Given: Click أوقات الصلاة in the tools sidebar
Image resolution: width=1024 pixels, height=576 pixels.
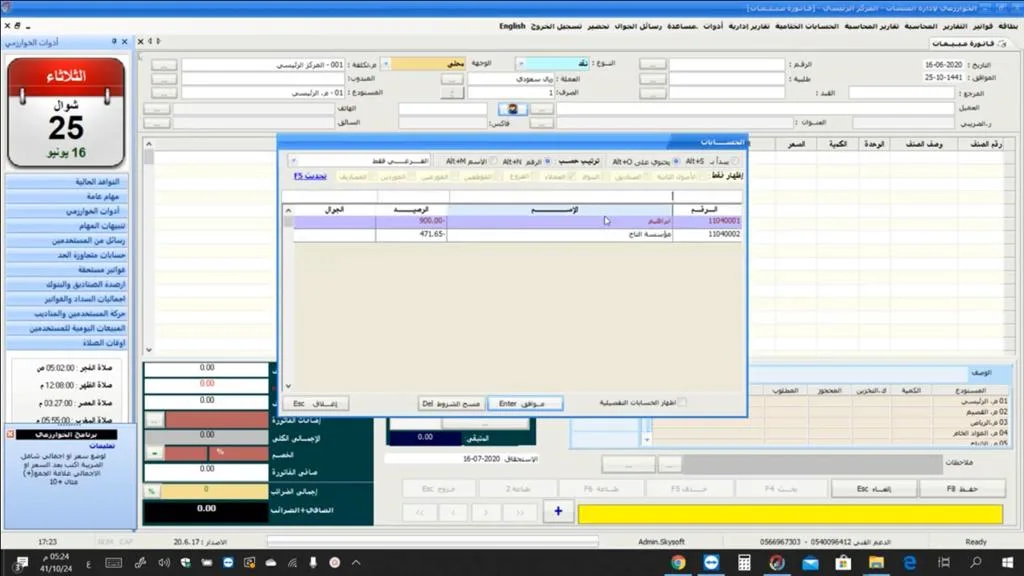Looking at the screenshot, I should 67,343.
